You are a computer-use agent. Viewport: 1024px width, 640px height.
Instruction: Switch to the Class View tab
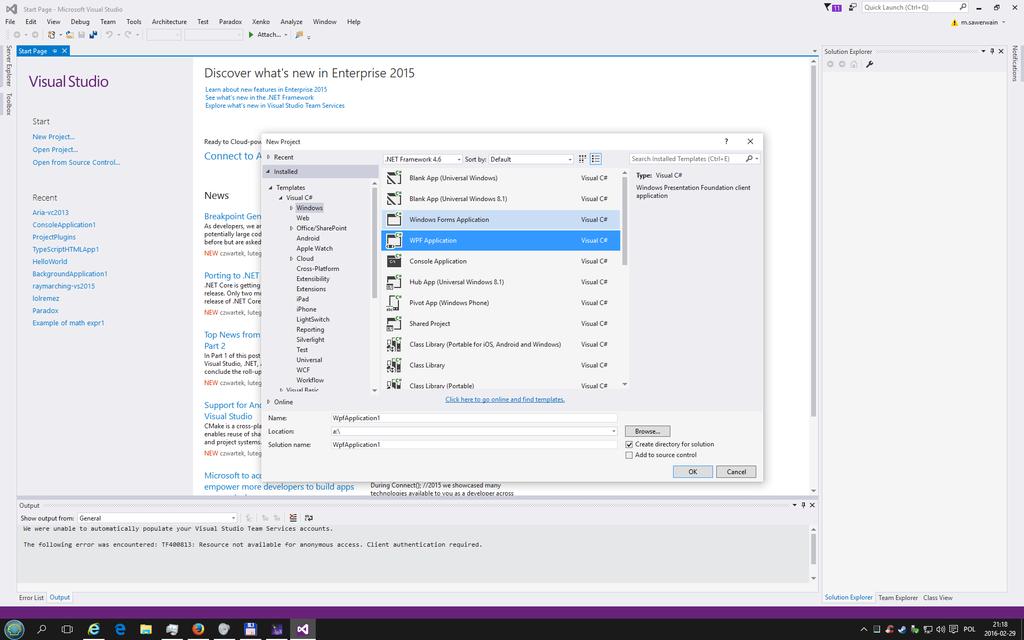point(938,598)
